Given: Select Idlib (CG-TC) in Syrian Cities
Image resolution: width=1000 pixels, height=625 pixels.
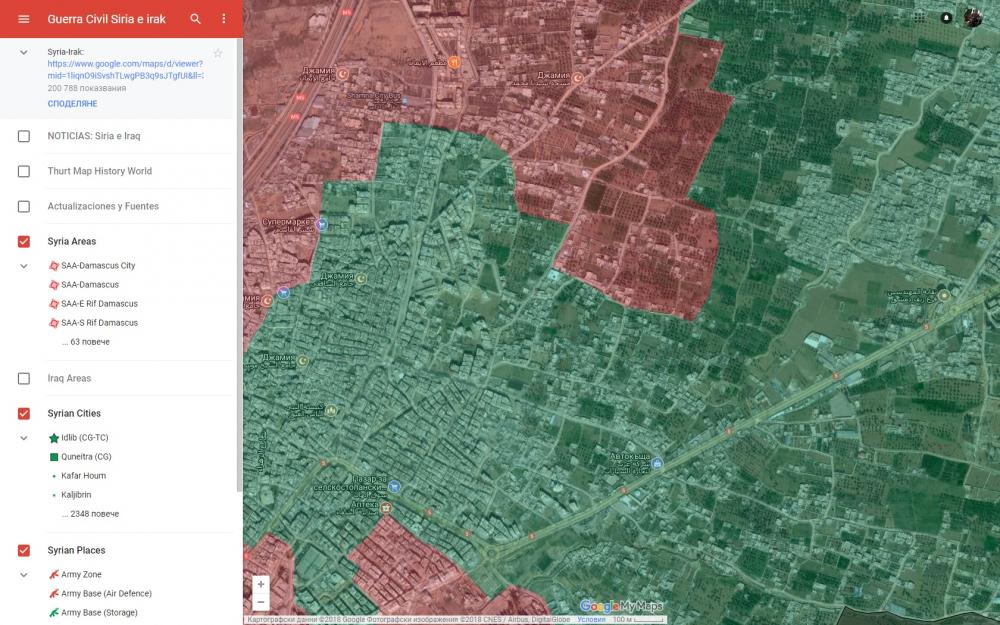Looking at the screenshot, I should click(86, 438).
